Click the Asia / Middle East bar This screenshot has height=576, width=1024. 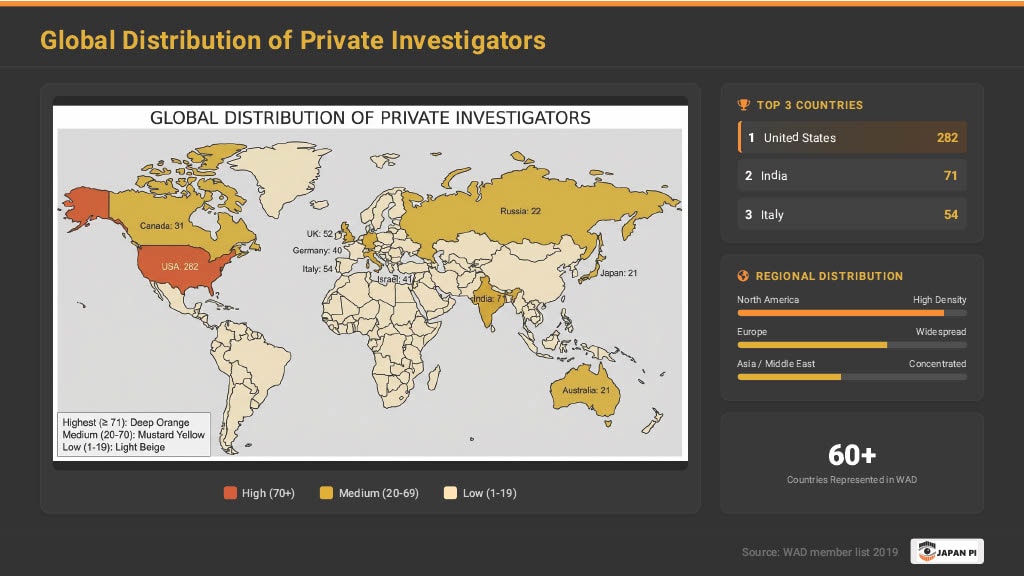point(851,377)
